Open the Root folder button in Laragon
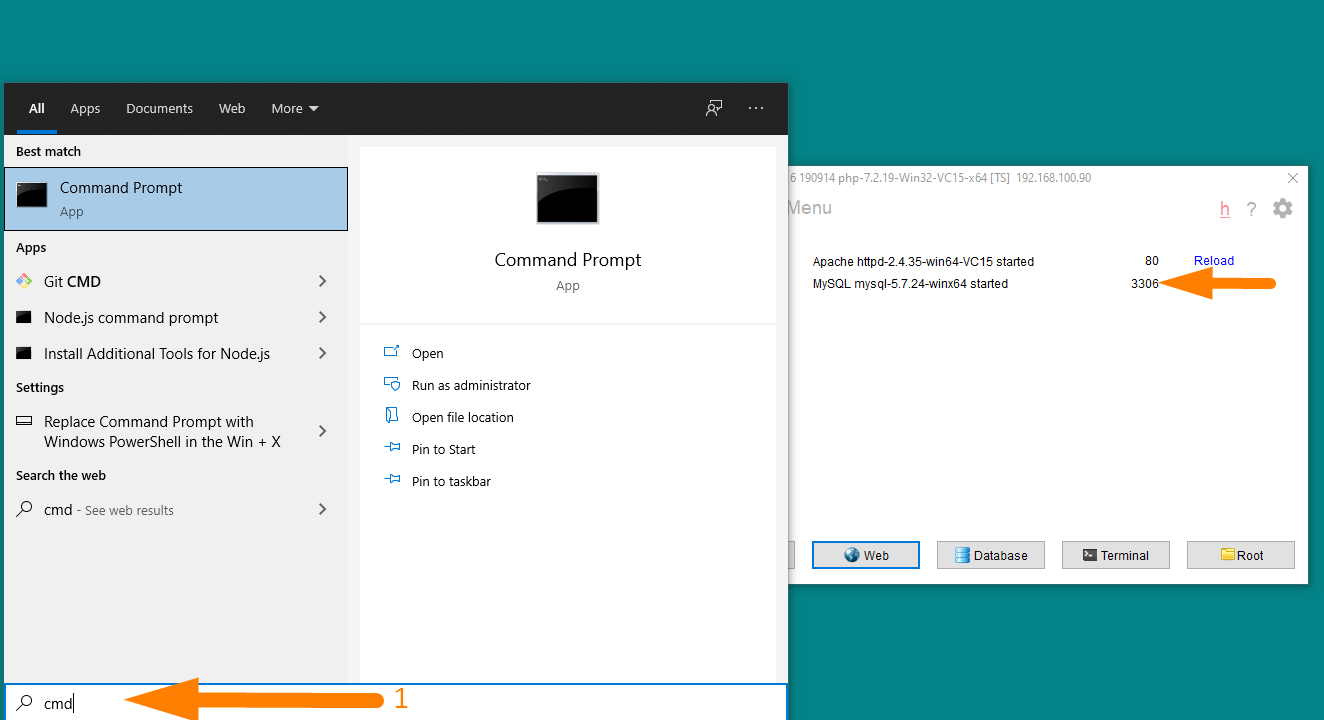The width and height of the screenshot is (1324, 720). (x=1241, y=555)
